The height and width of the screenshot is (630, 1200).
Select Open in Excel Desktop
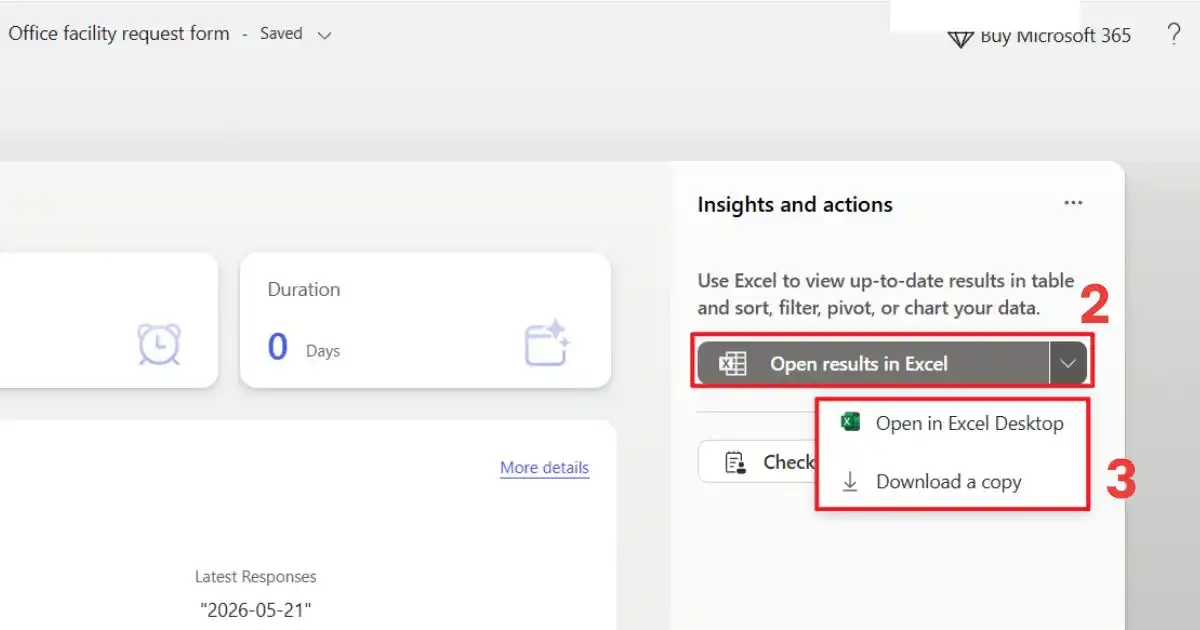pos(952,423)
